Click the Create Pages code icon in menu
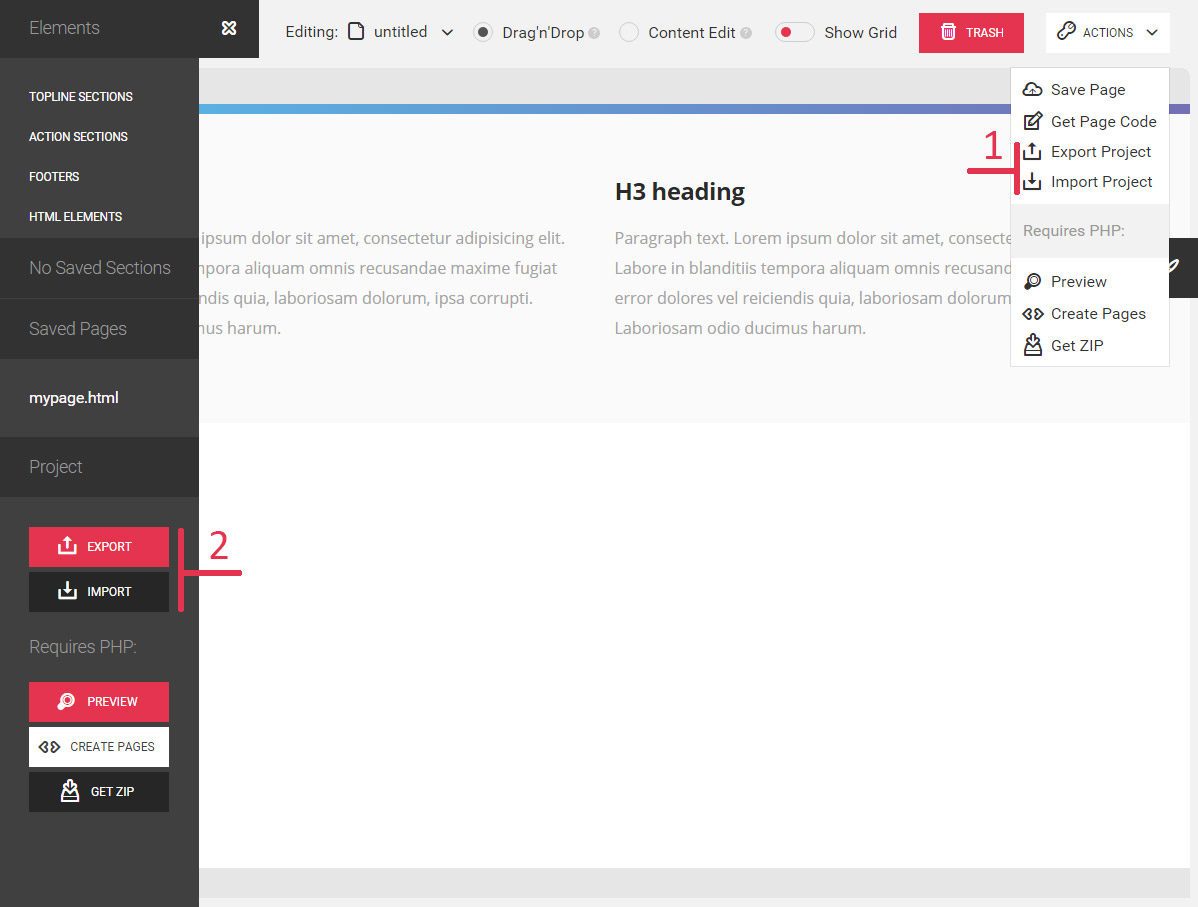The image size is (1198, 907). pos(1033,314)
